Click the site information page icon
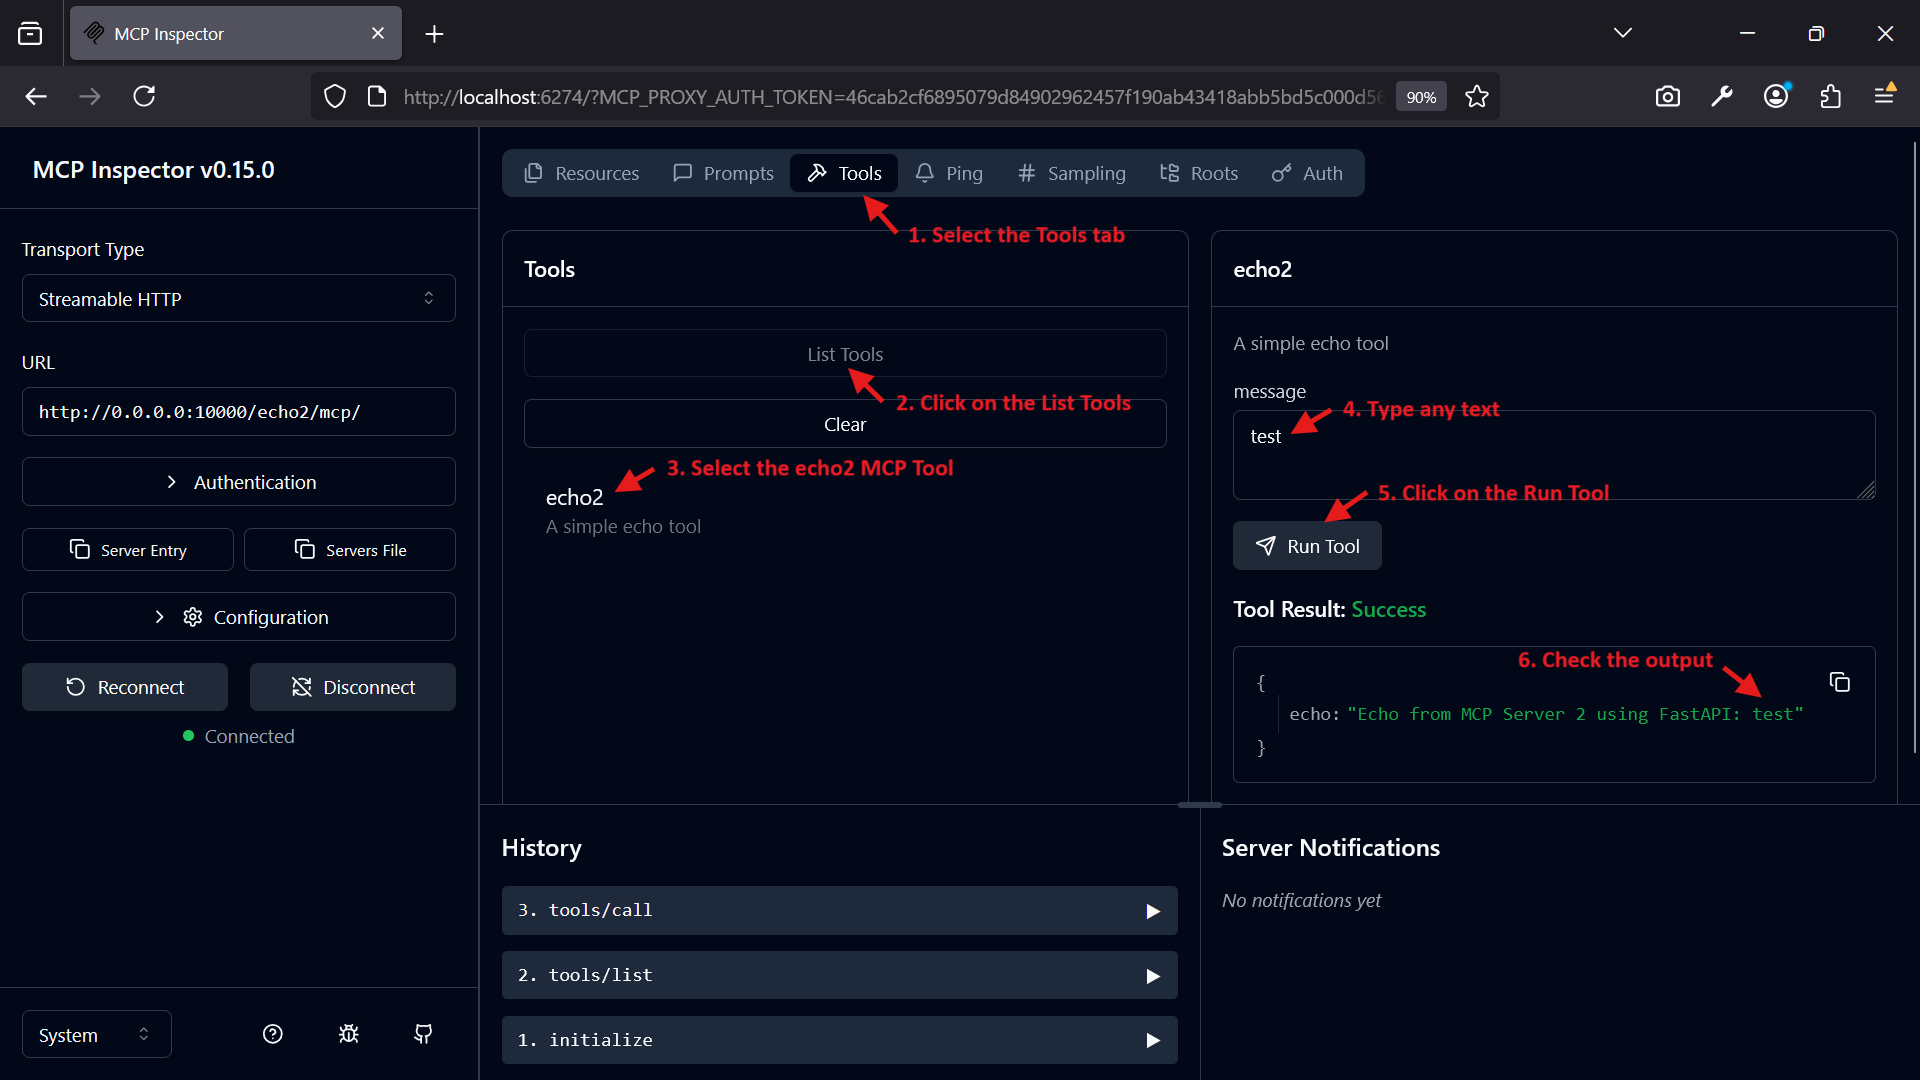 [377, 96]
